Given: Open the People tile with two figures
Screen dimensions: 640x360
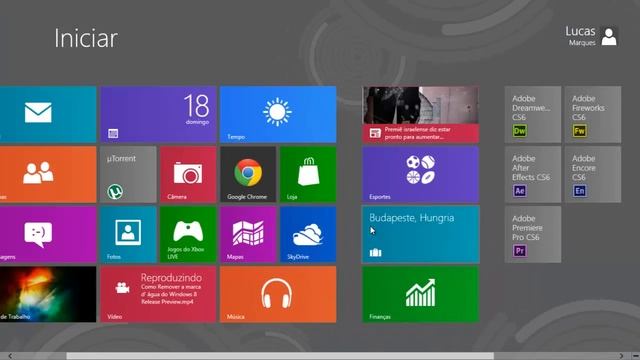Looking at the screenshot, I should 48,174.
